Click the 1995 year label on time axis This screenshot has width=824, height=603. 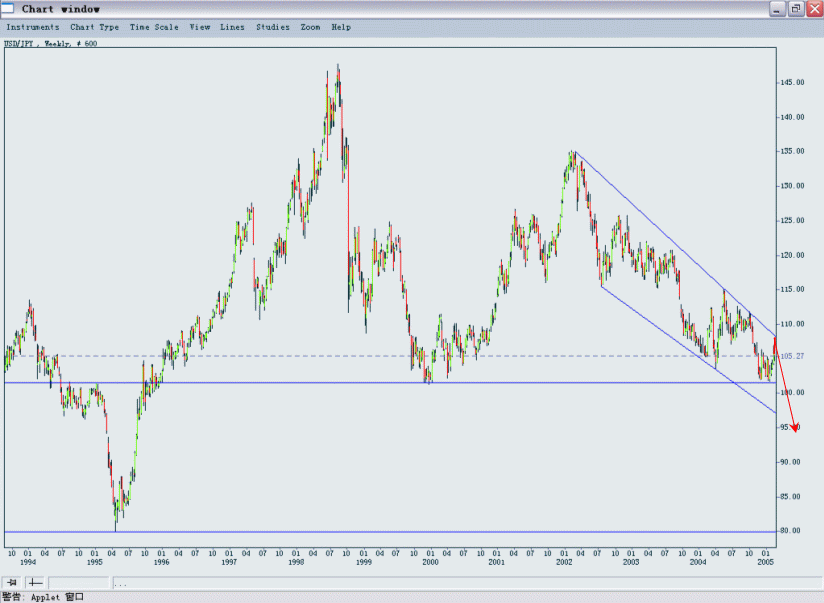(x=95, y=563)
